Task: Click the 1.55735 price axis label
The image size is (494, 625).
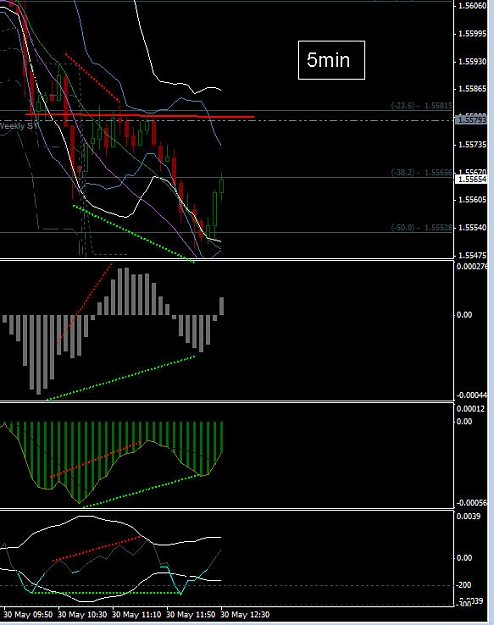Action: [472, 144]
